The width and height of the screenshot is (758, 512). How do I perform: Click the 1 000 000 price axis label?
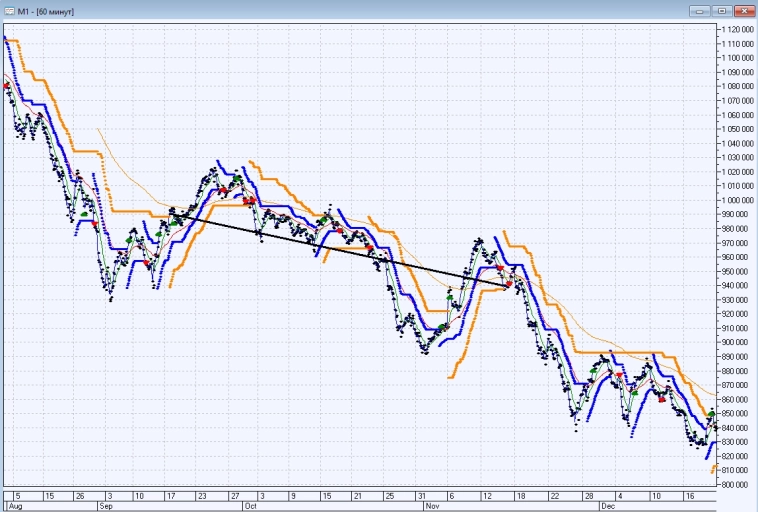point(736,200)
